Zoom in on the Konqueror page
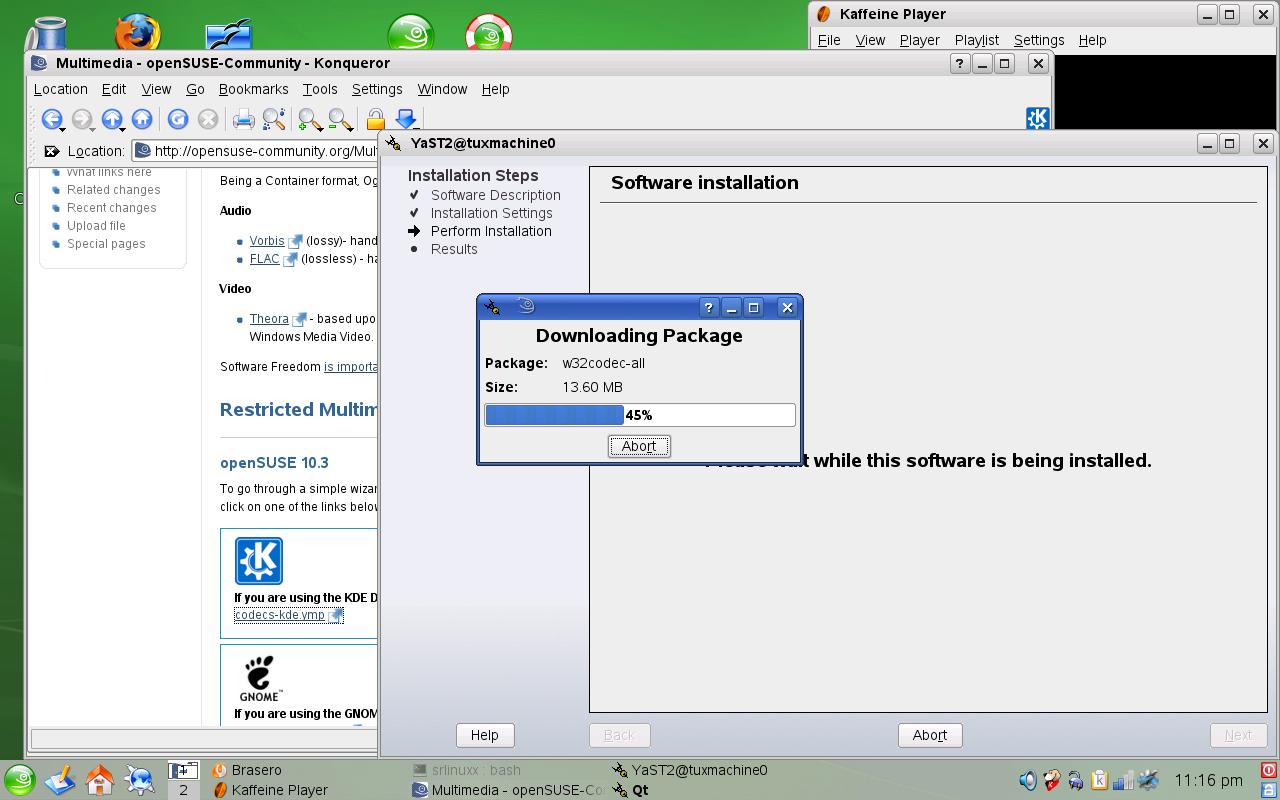Image resolution: width=1280 pixels, height=800 pixels. 309,120
